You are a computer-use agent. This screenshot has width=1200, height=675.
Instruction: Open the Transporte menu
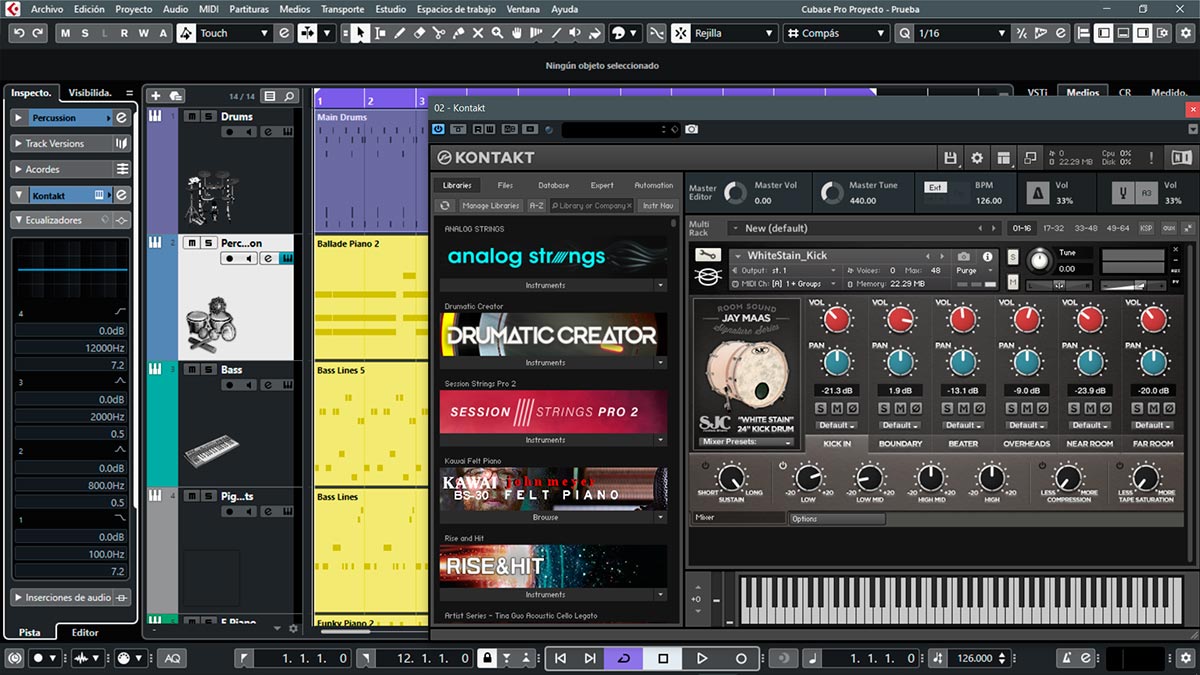342,9
